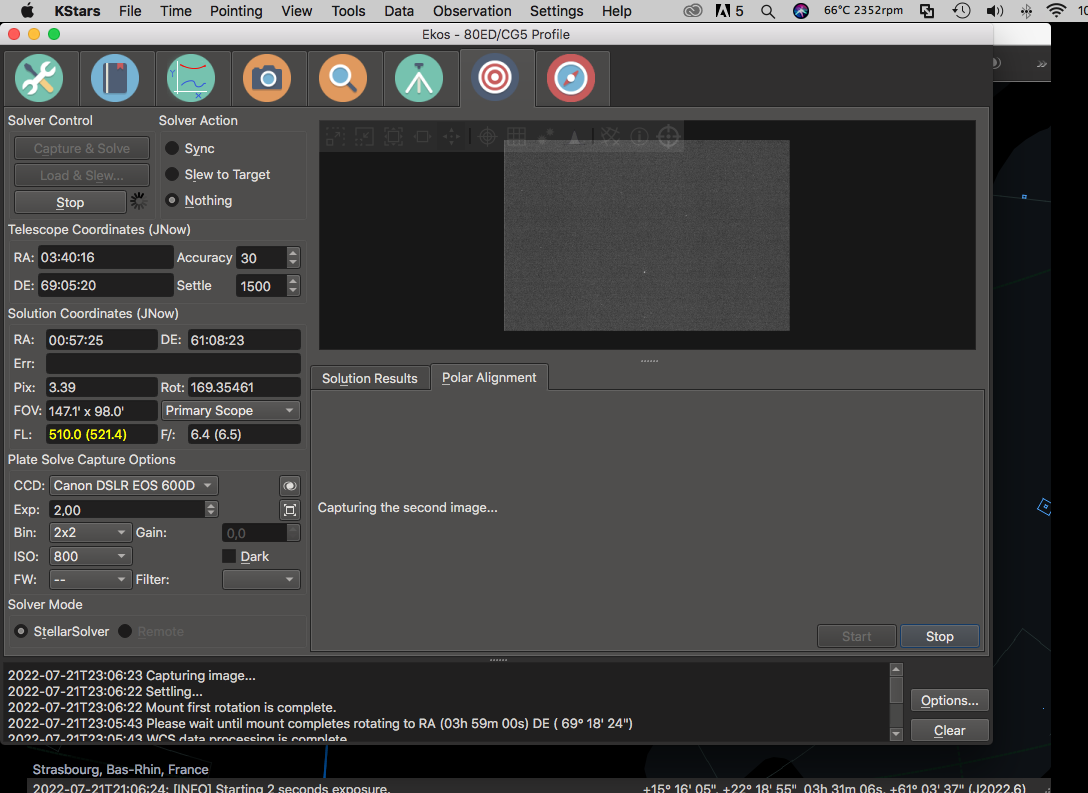Open the File menu
This screenshot has height=793, width=1088.
coord(130,11)
